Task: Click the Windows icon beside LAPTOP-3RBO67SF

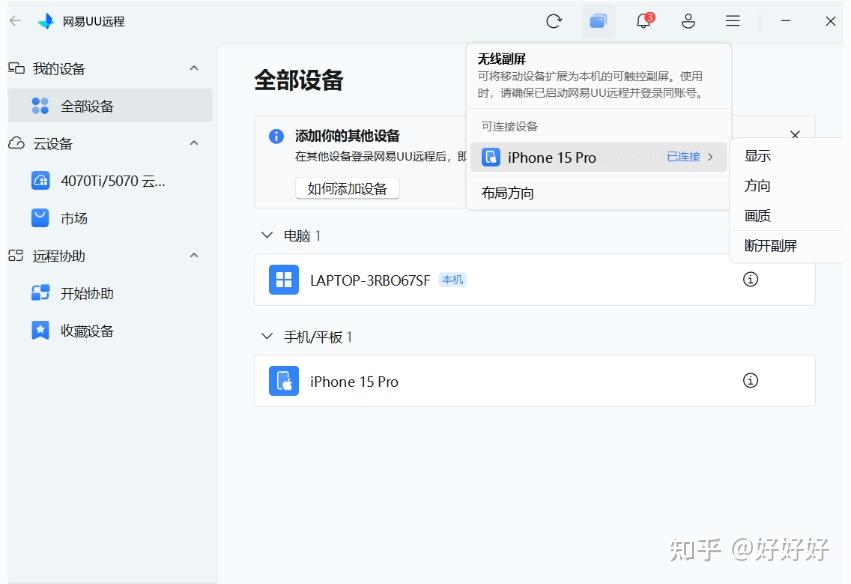Action: point(284,280)
